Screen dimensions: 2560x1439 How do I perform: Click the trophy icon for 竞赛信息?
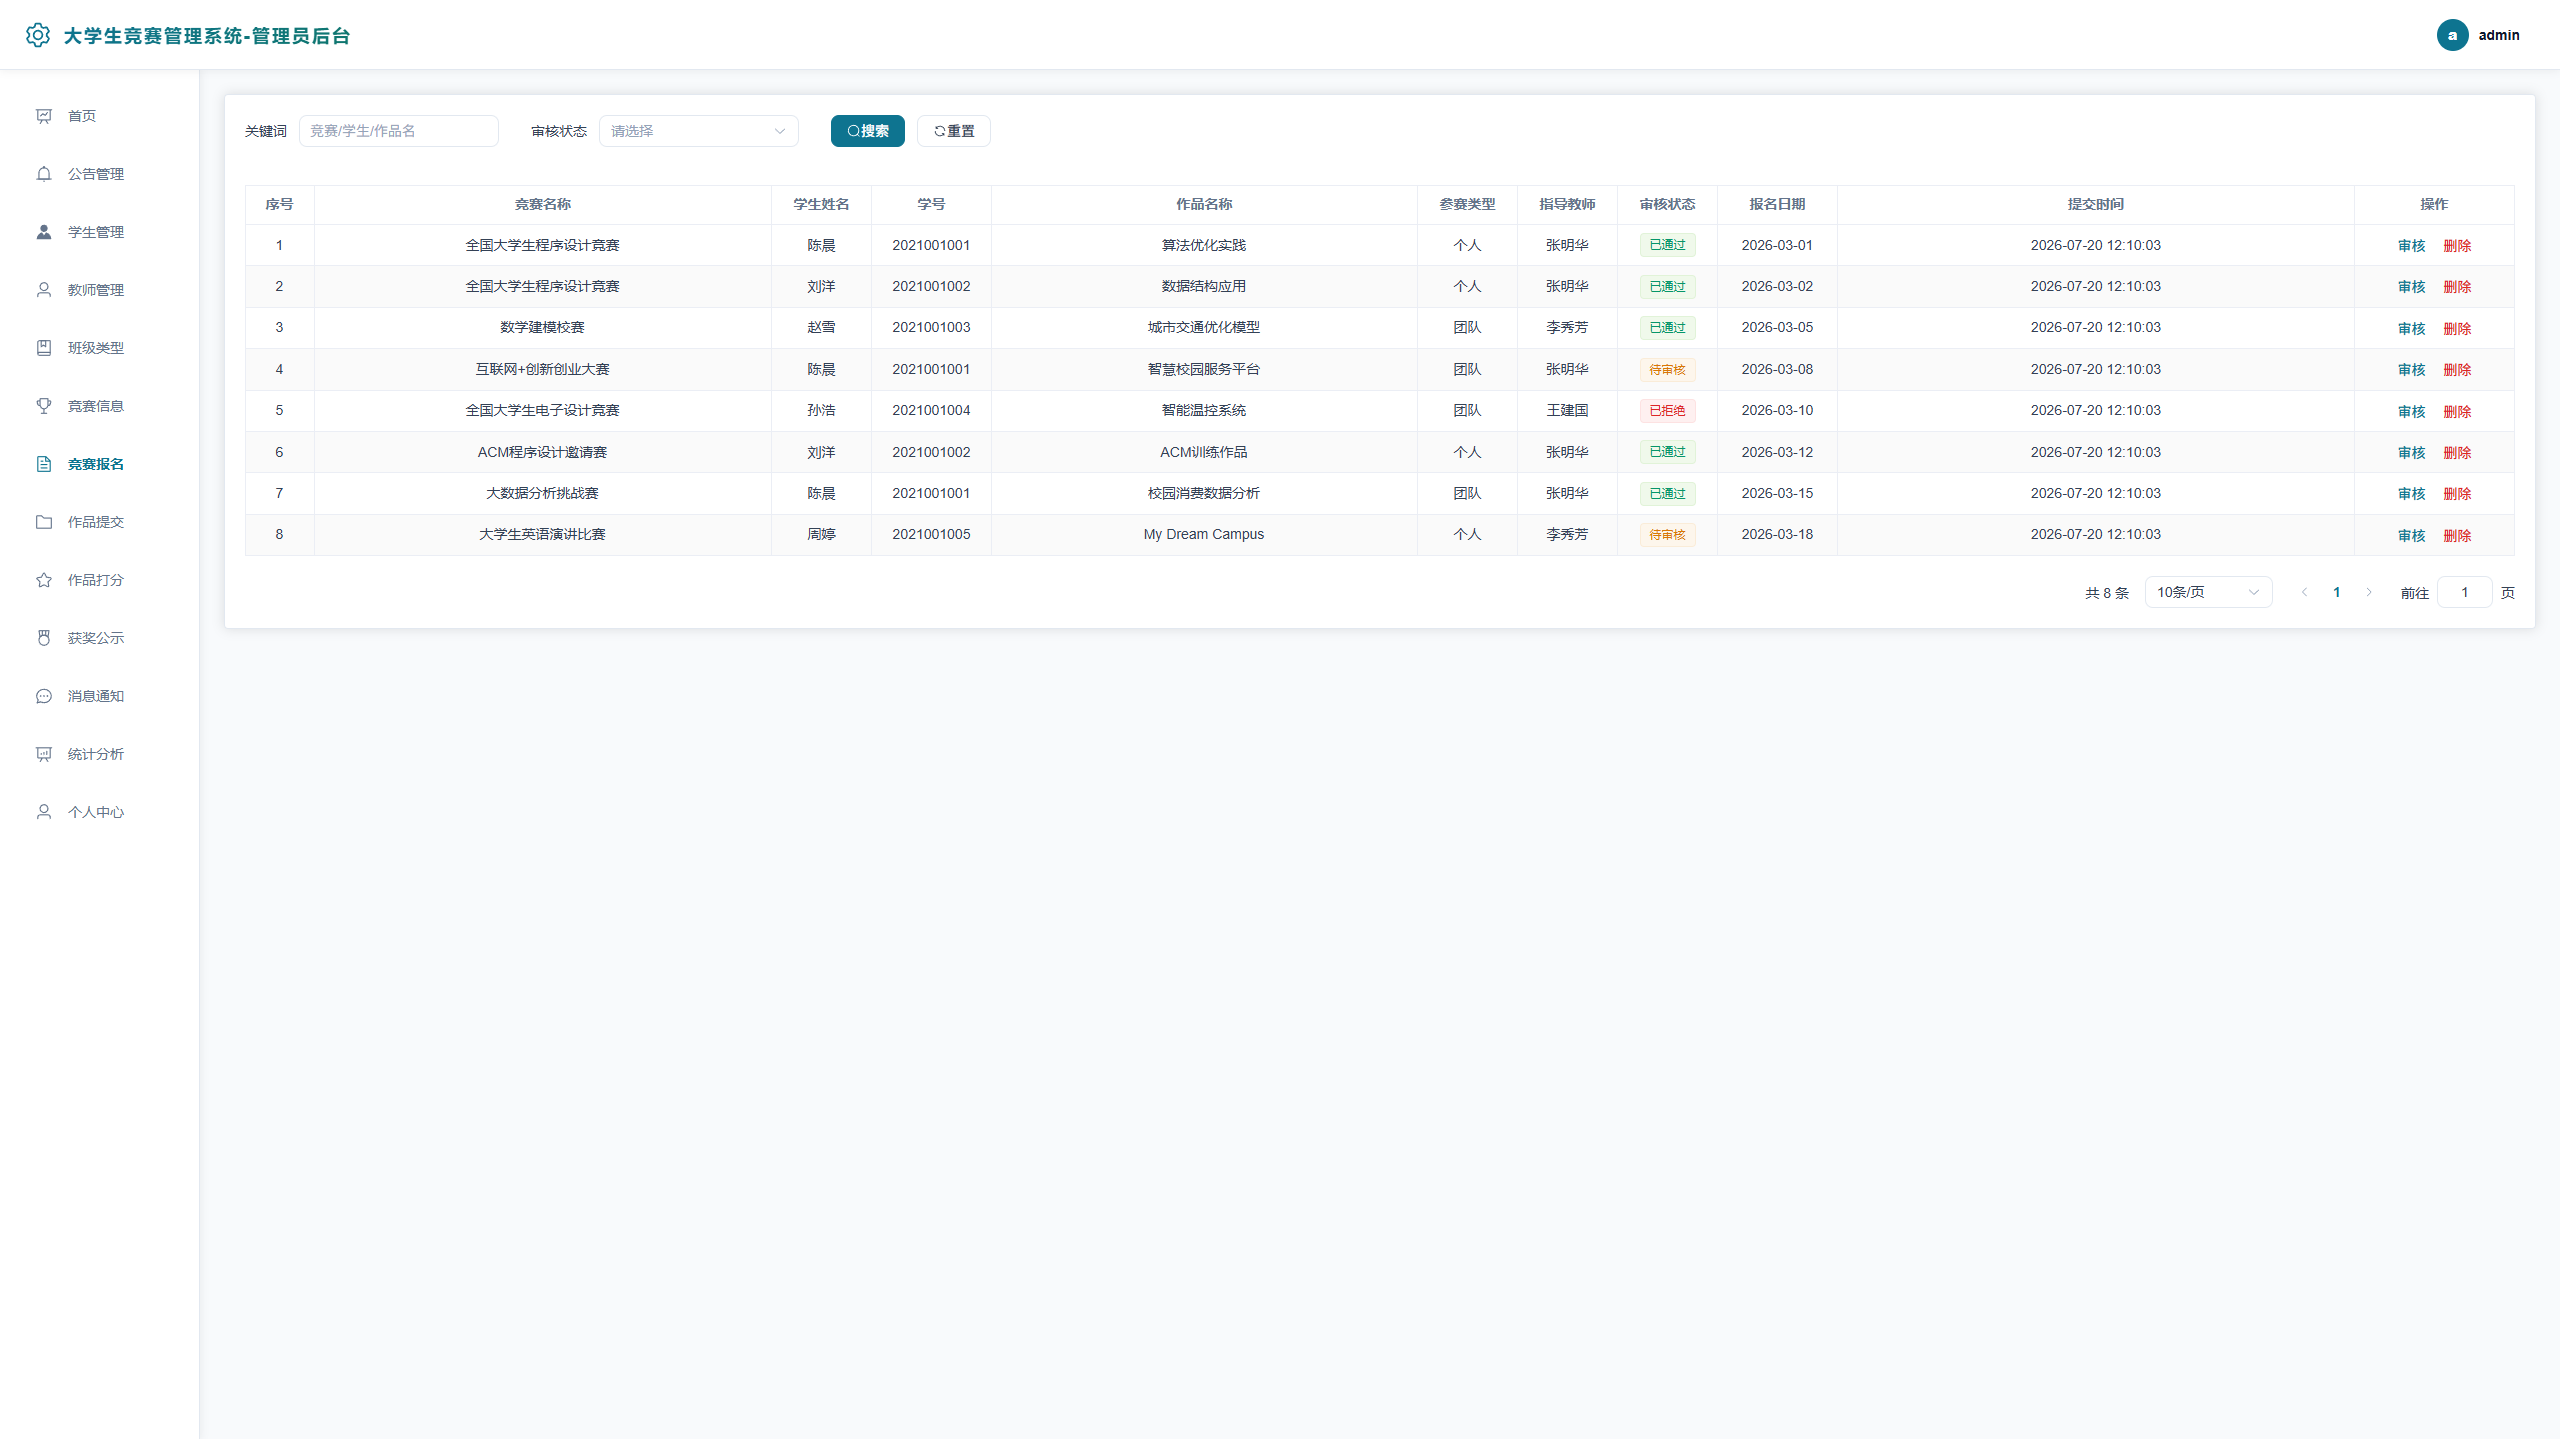(x=44, y=406)
